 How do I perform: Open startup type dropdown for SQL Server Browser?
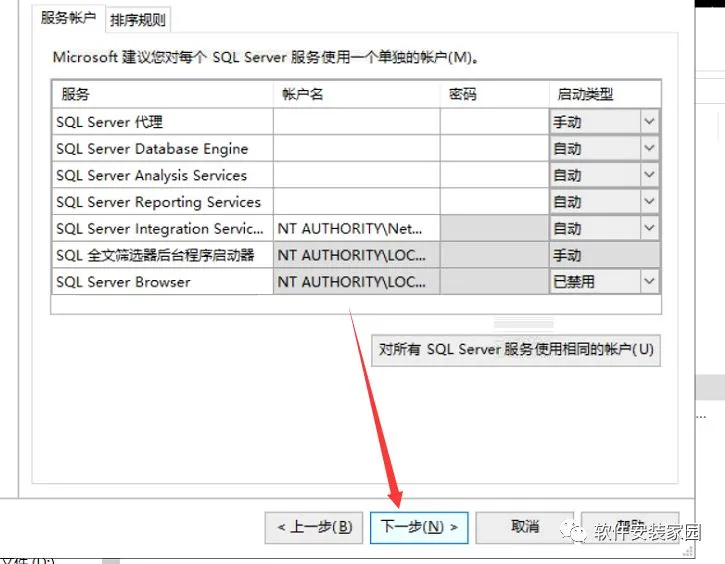tap(649, 282)
